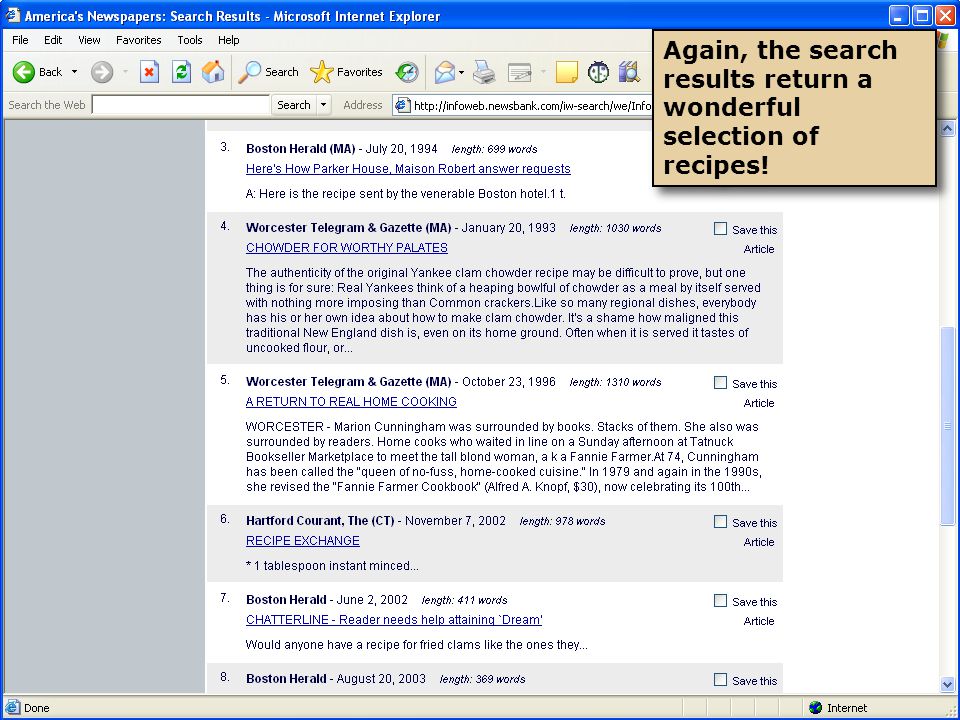The height and width of the screenshot is (720, 960).
Task: Go to the Home page house icon
Action: [x=213, y=72]
